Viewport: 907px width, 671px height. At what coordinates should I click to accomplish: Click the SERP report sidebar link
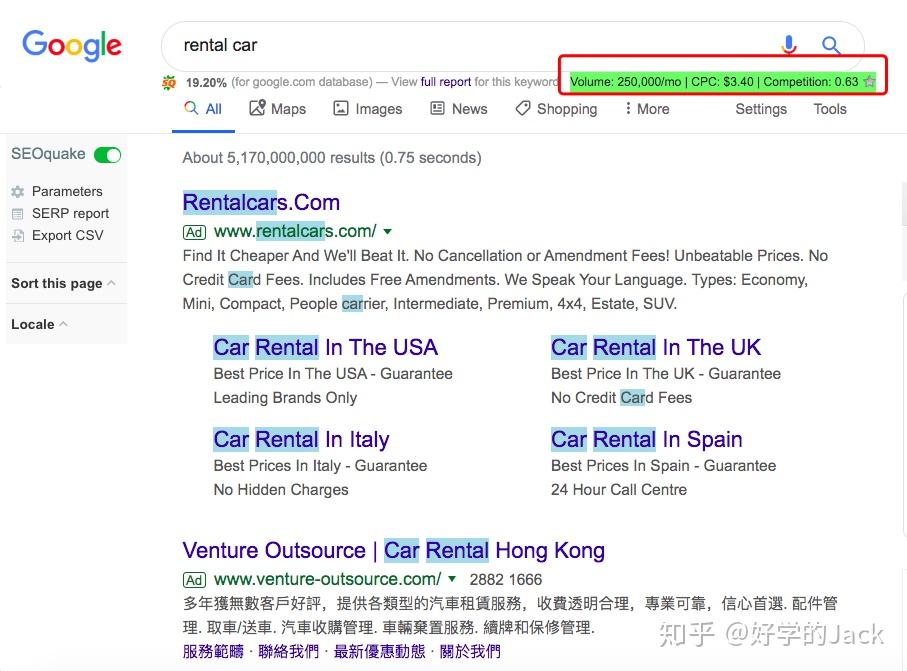pyautogui.click(x=70, y=213)
